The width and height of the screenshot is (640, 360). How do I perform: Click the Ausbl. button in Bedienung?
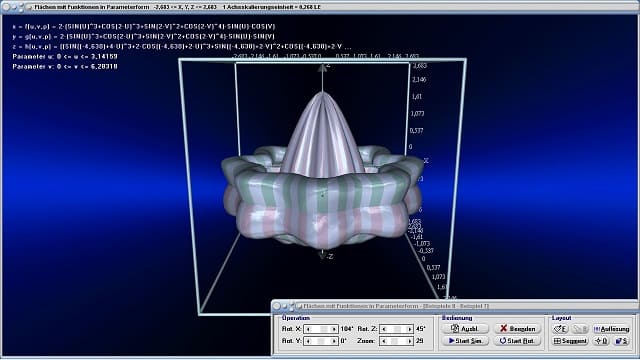465,329
